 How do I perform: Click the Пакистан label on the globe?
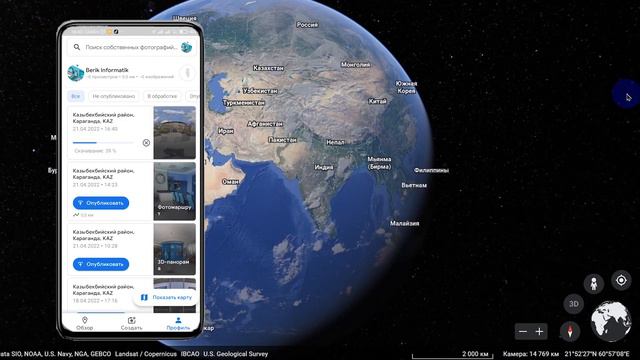pyautogui.click(x=282, y=140)
